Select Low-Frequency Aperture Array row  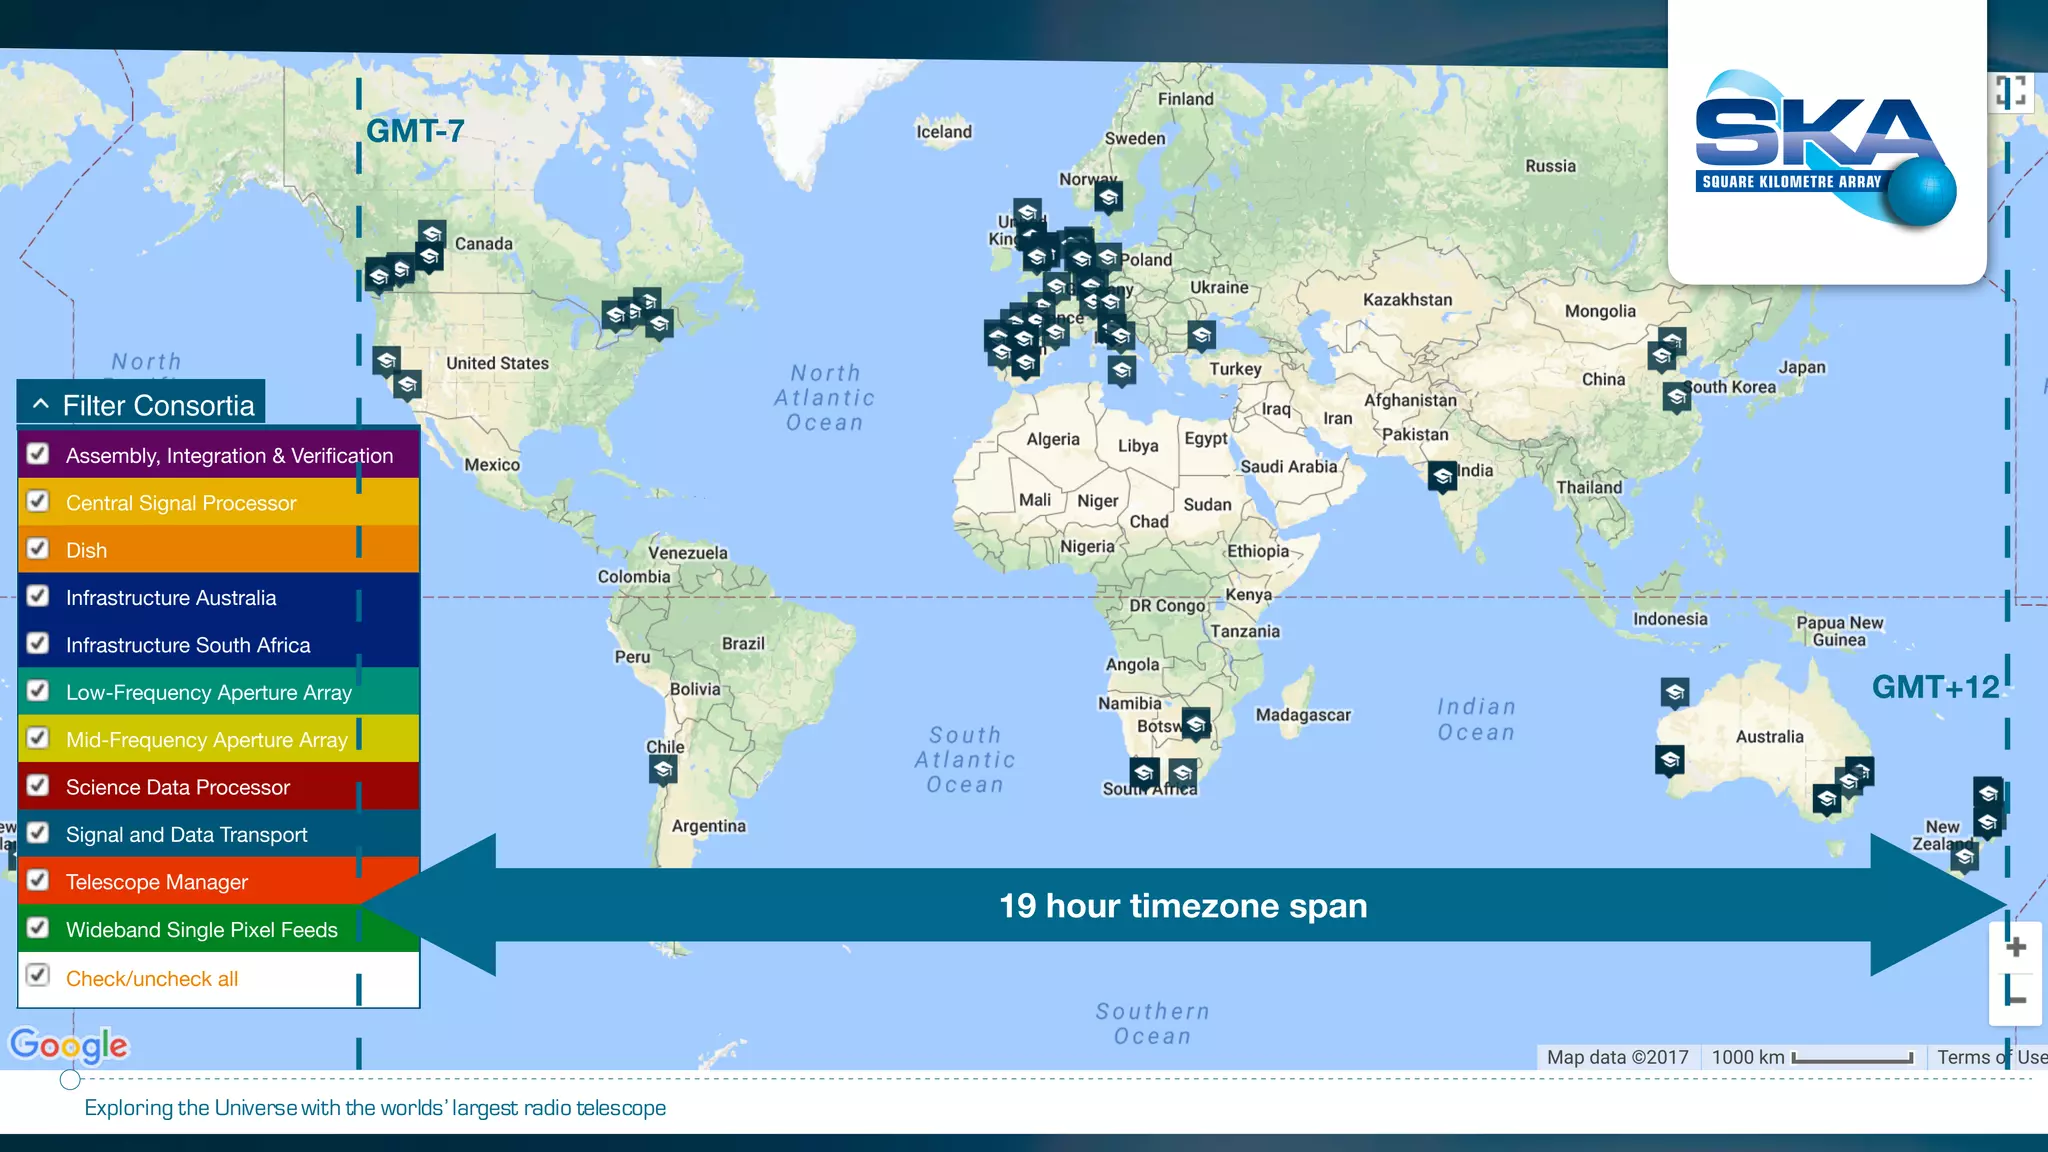pyautogui.click(x=208, y=692)
